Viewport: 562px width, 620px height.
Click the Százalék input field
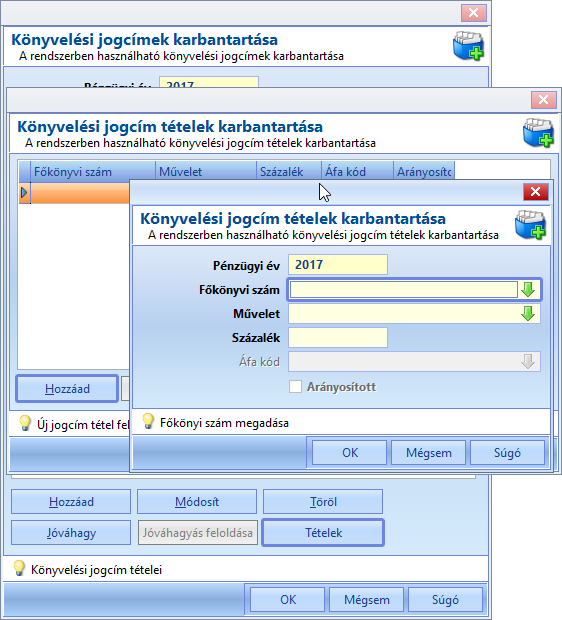click(x=338, y=338)
